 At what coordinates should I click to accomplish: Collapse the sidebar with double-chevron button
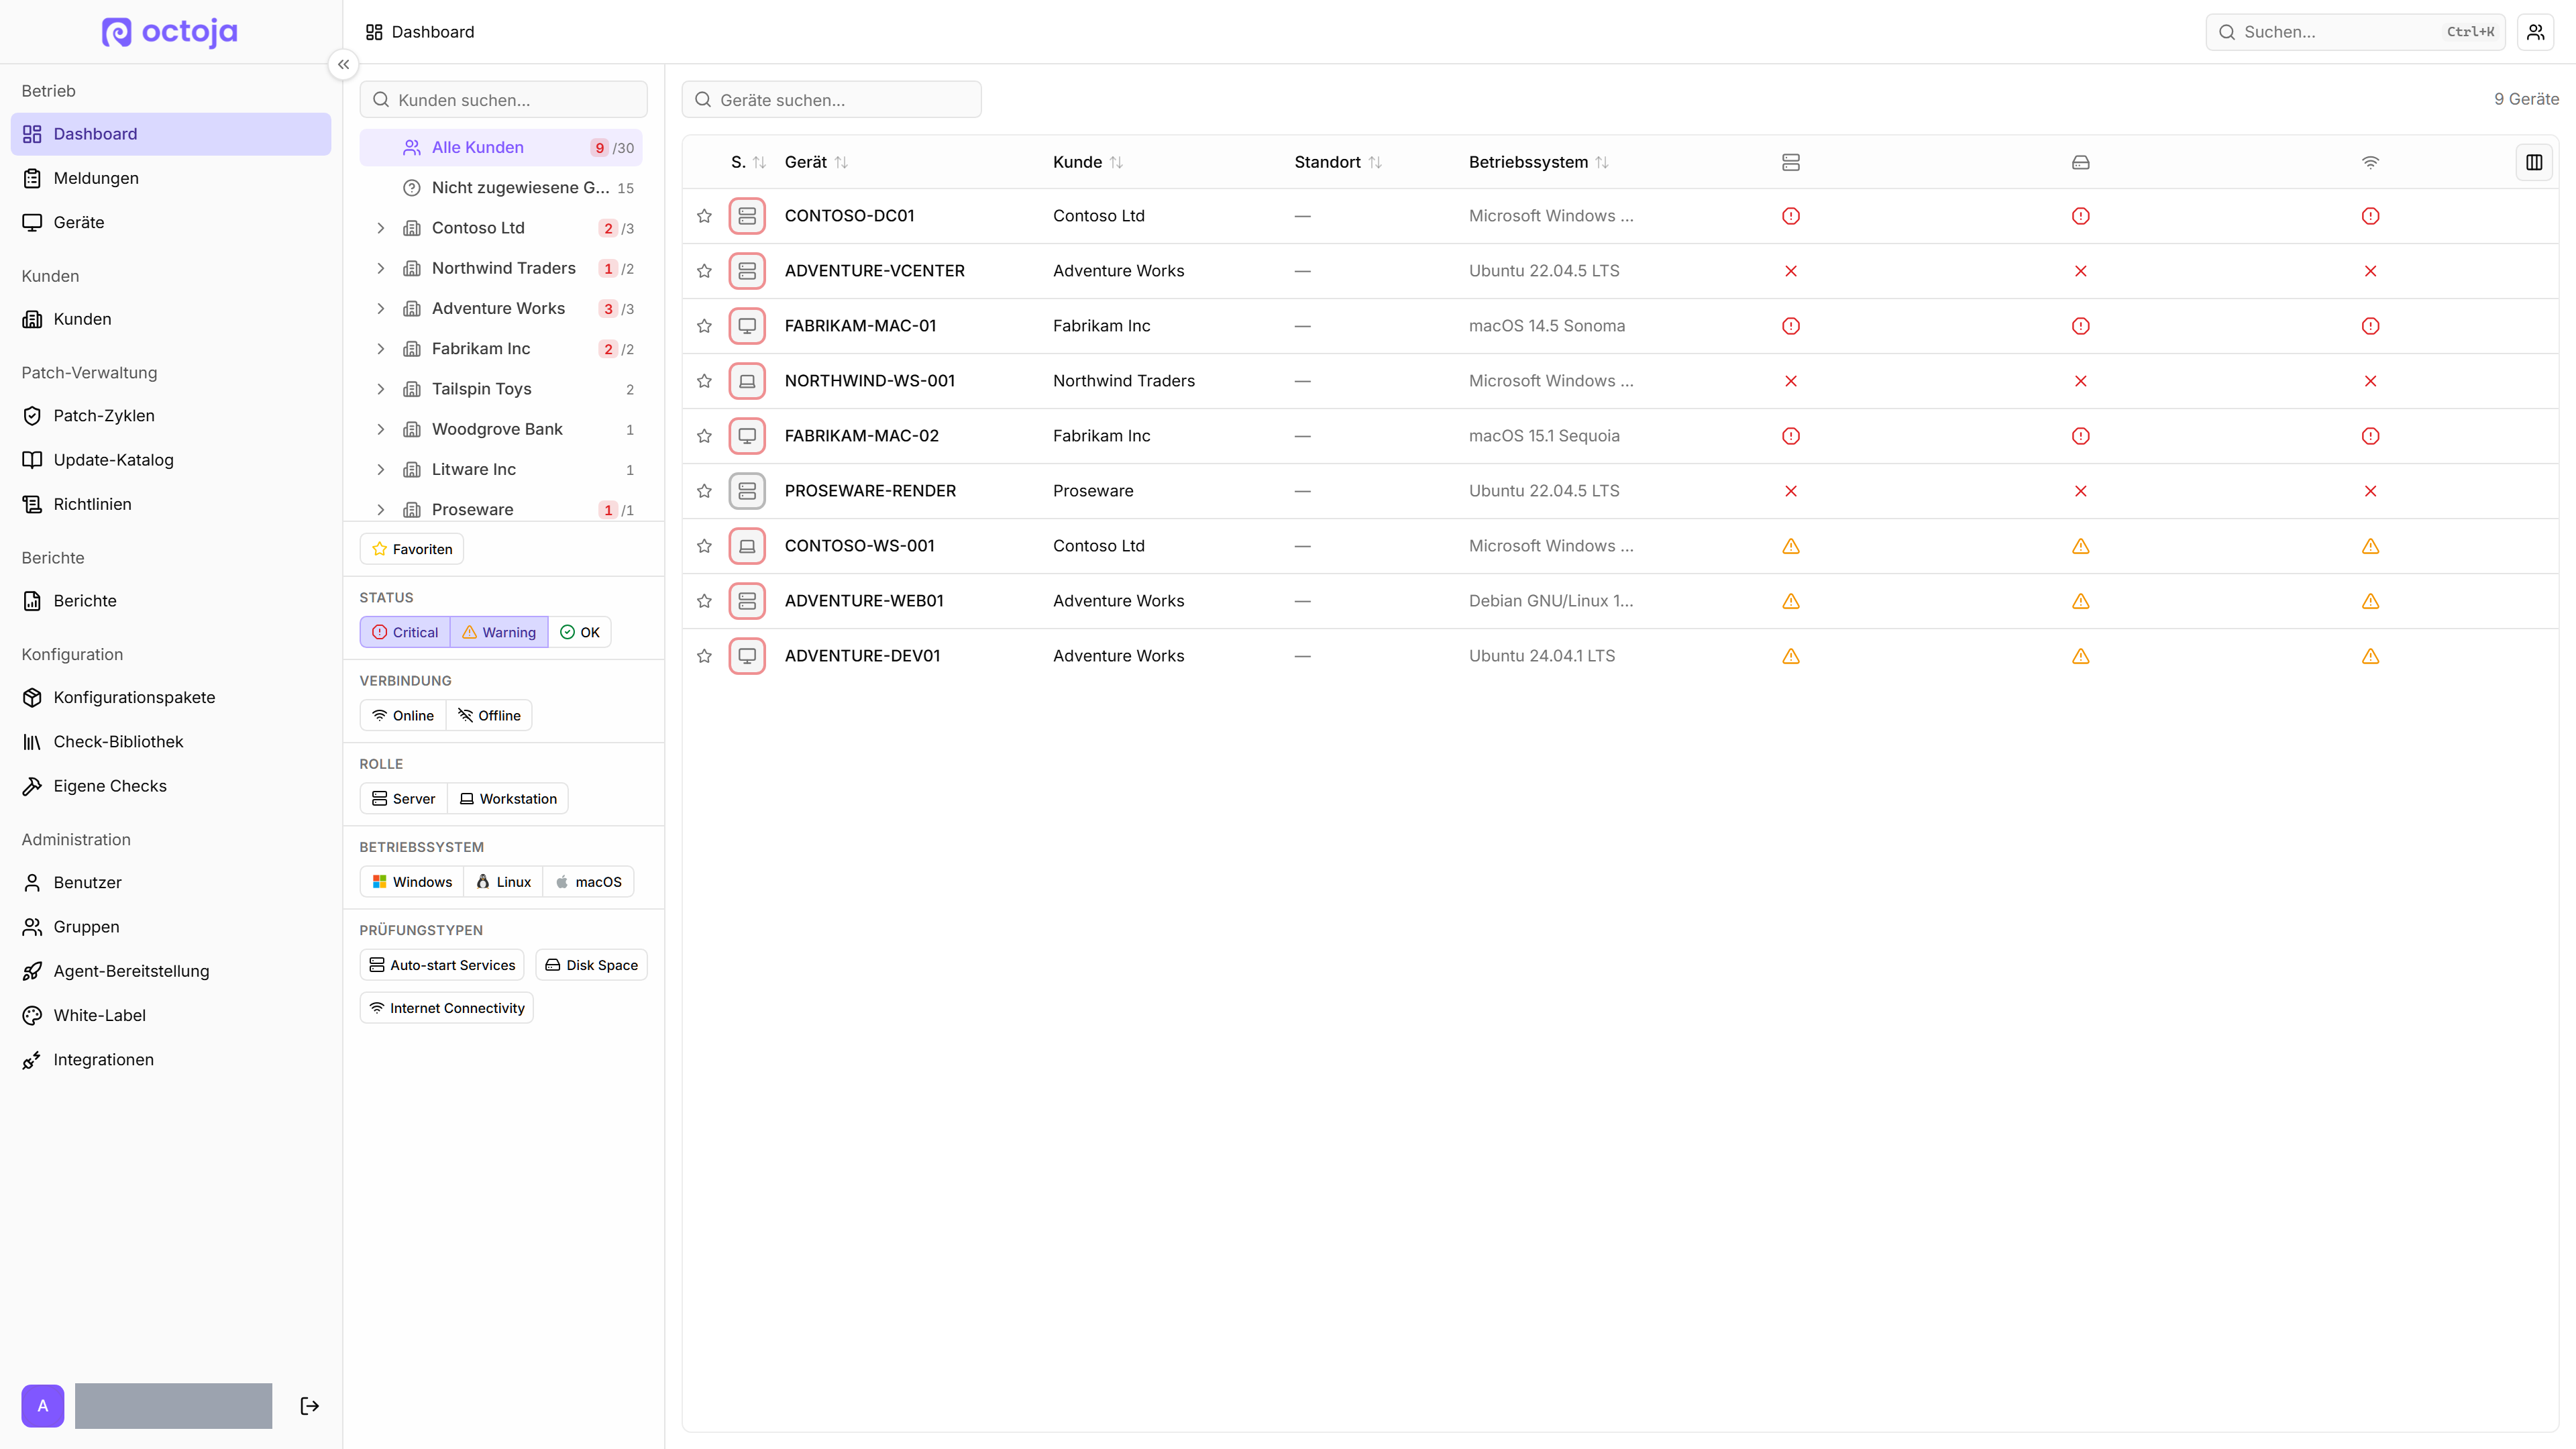343,64
